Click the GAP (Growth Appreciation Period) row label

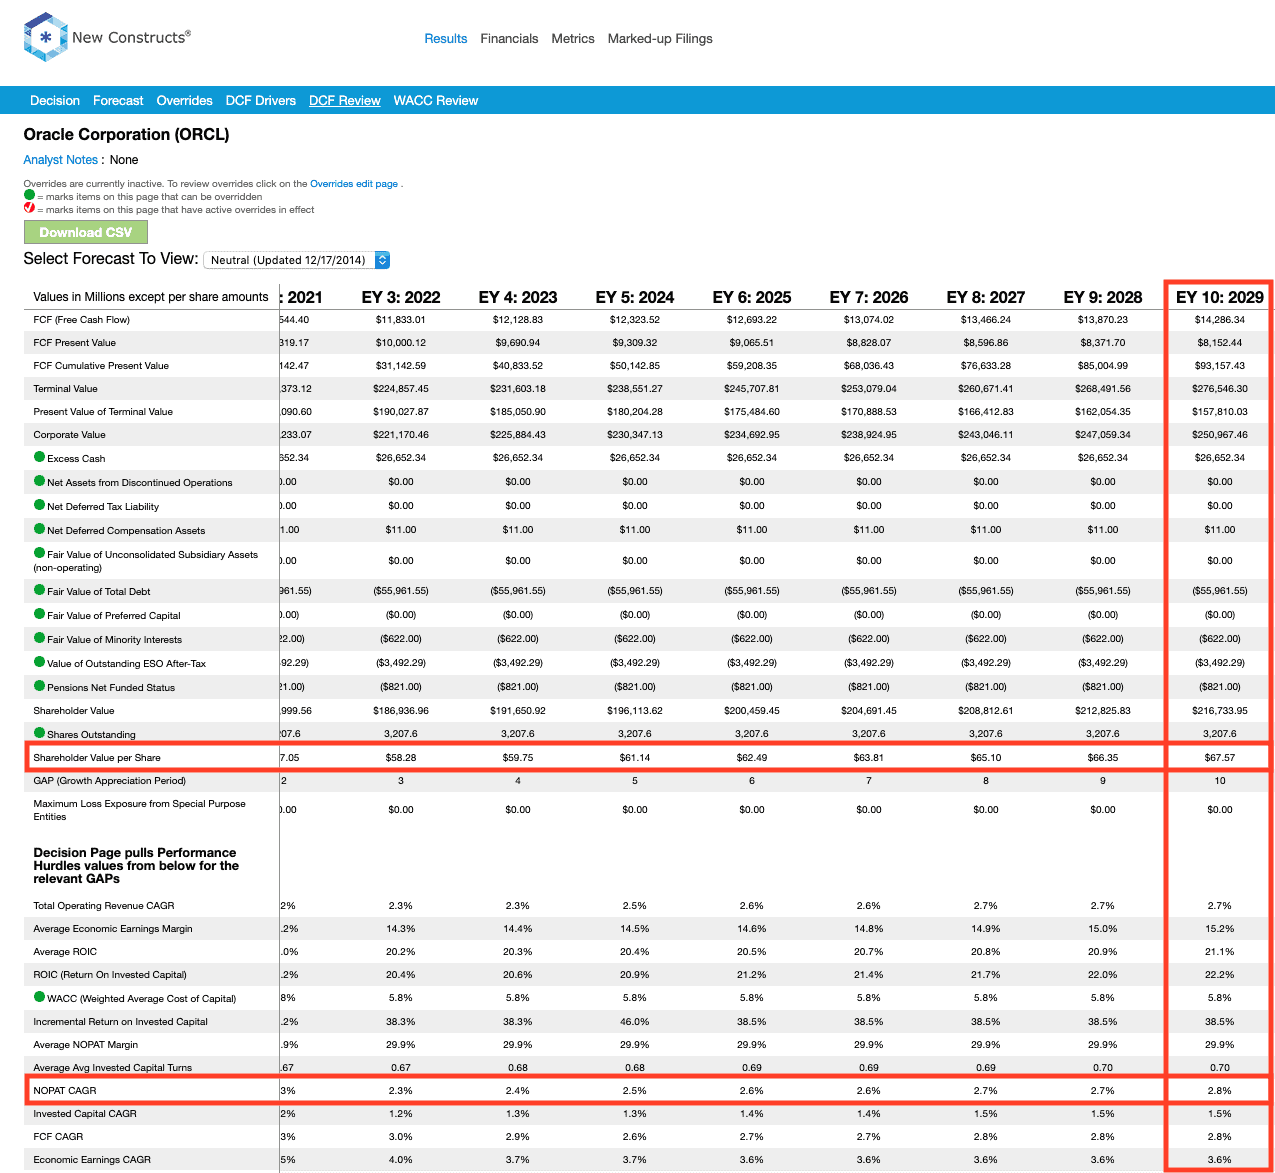point(110,781)
